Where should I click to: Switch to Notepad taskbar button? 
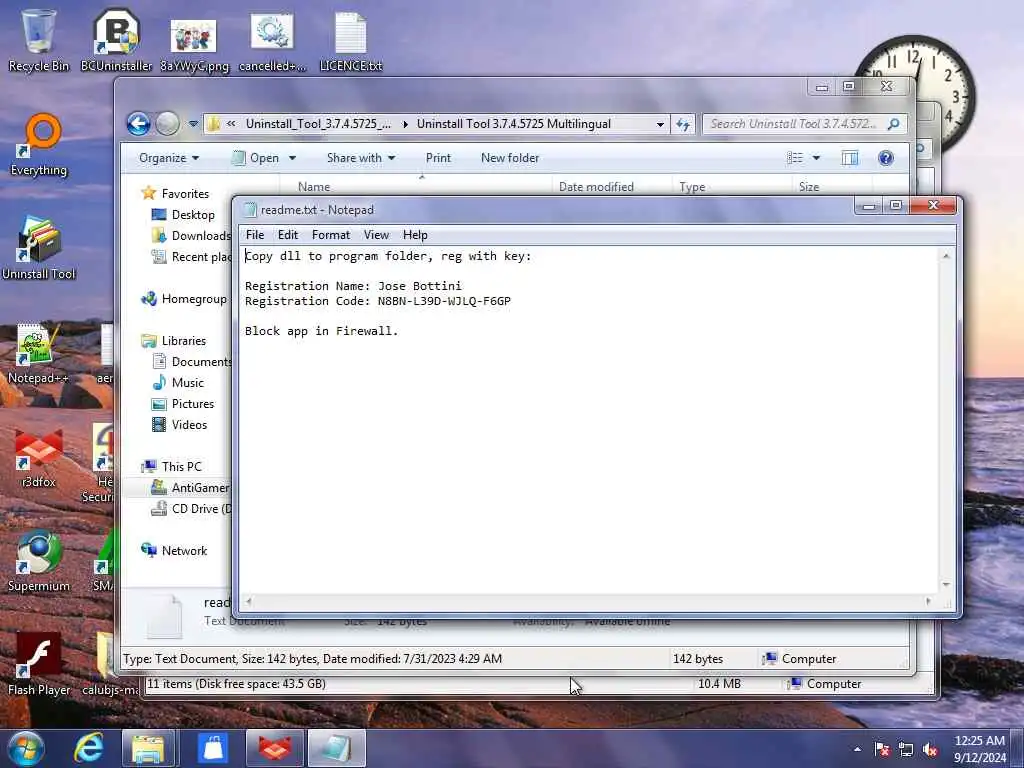337,748
